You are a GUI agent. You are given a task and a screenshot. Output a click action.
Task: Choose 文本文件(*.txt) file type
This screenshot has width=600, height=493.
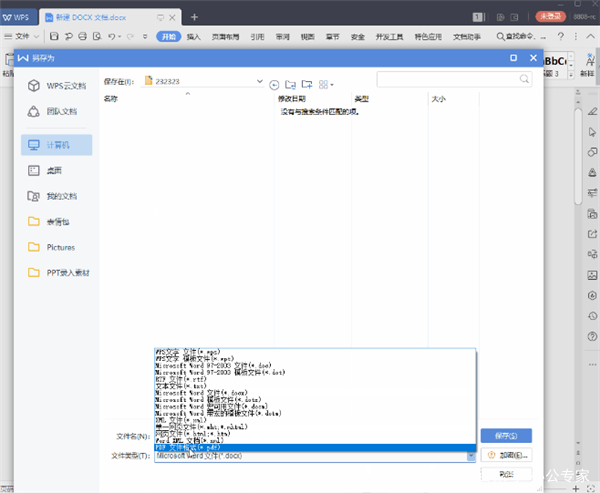315,386
